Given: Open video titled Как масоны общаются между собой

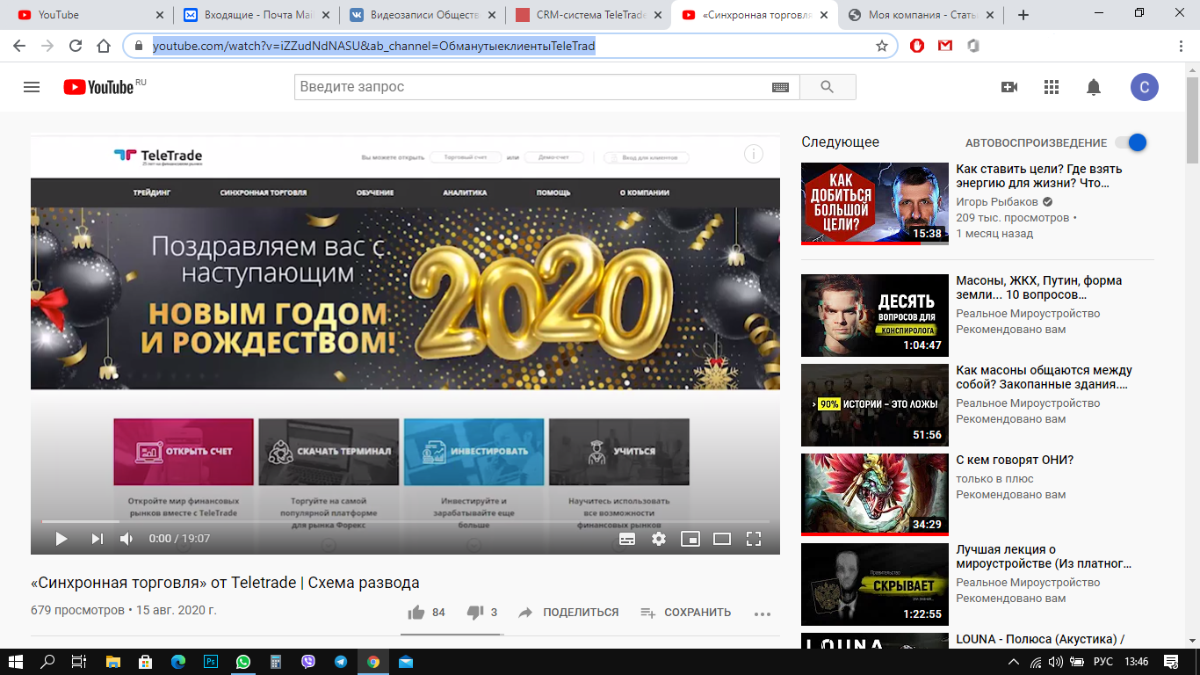Looking at the screenshot, I should coord(1044,377).
